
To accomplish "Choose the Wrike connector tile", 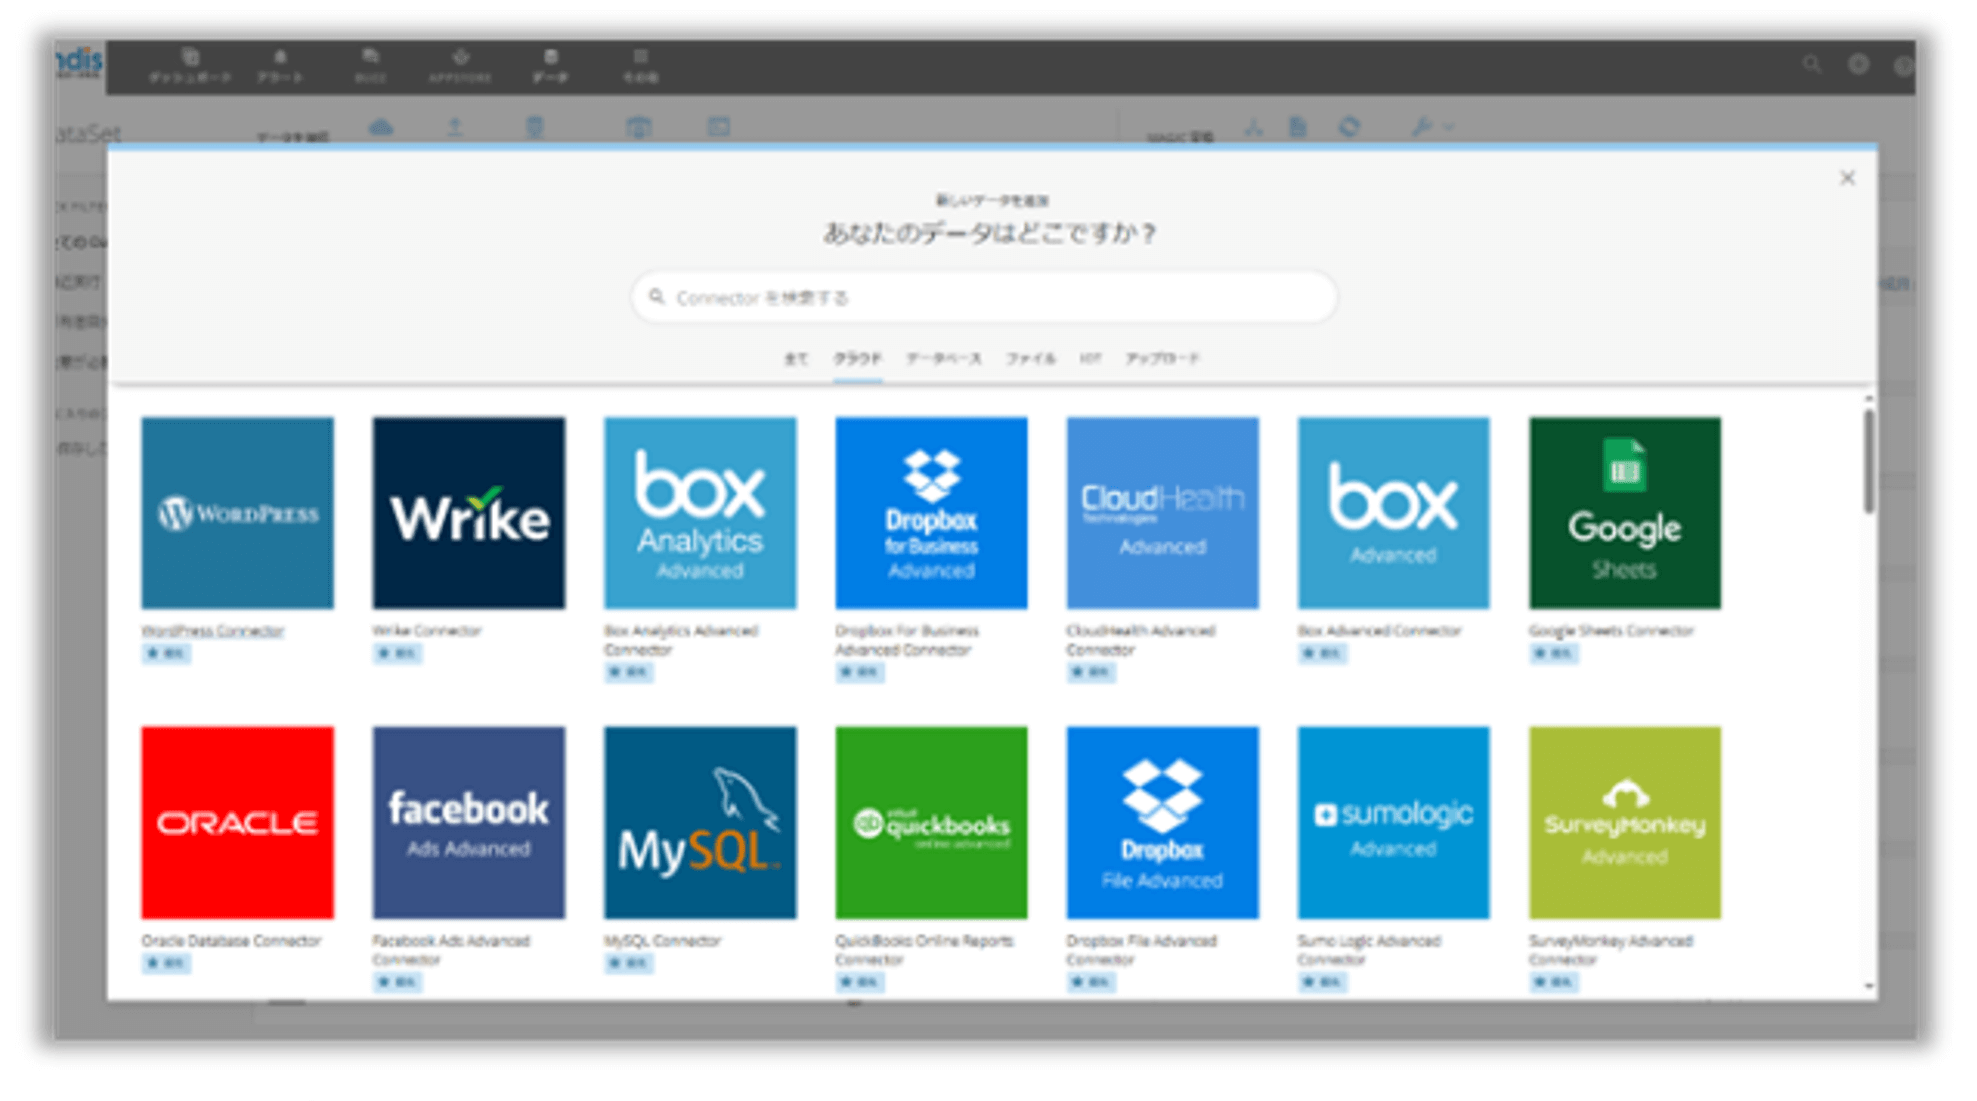I will tap(469, 513).
